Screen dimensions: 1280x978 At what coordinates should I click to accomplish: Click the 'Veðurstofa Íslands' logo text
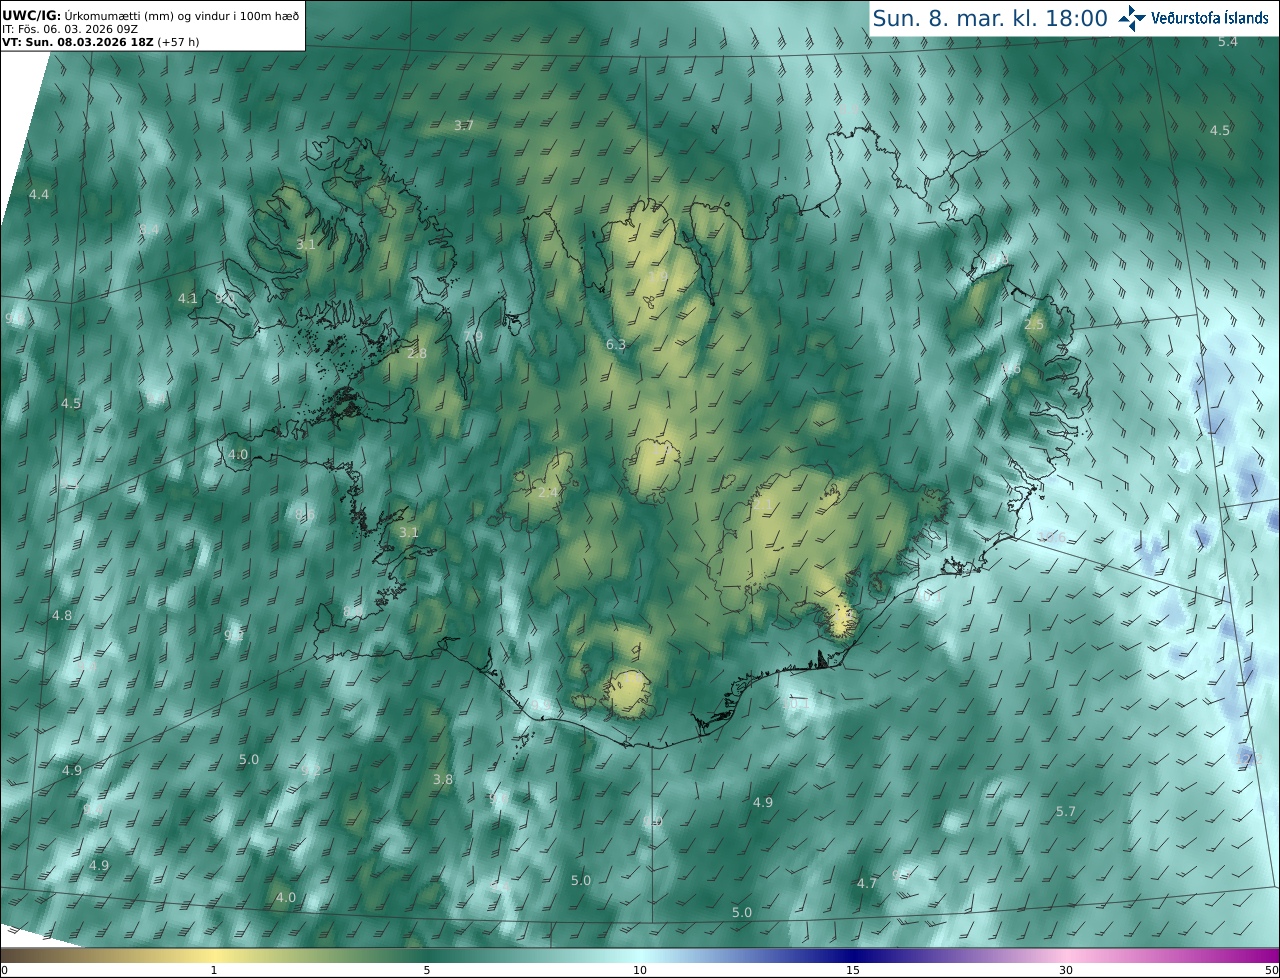click(x=1210, y=18)
